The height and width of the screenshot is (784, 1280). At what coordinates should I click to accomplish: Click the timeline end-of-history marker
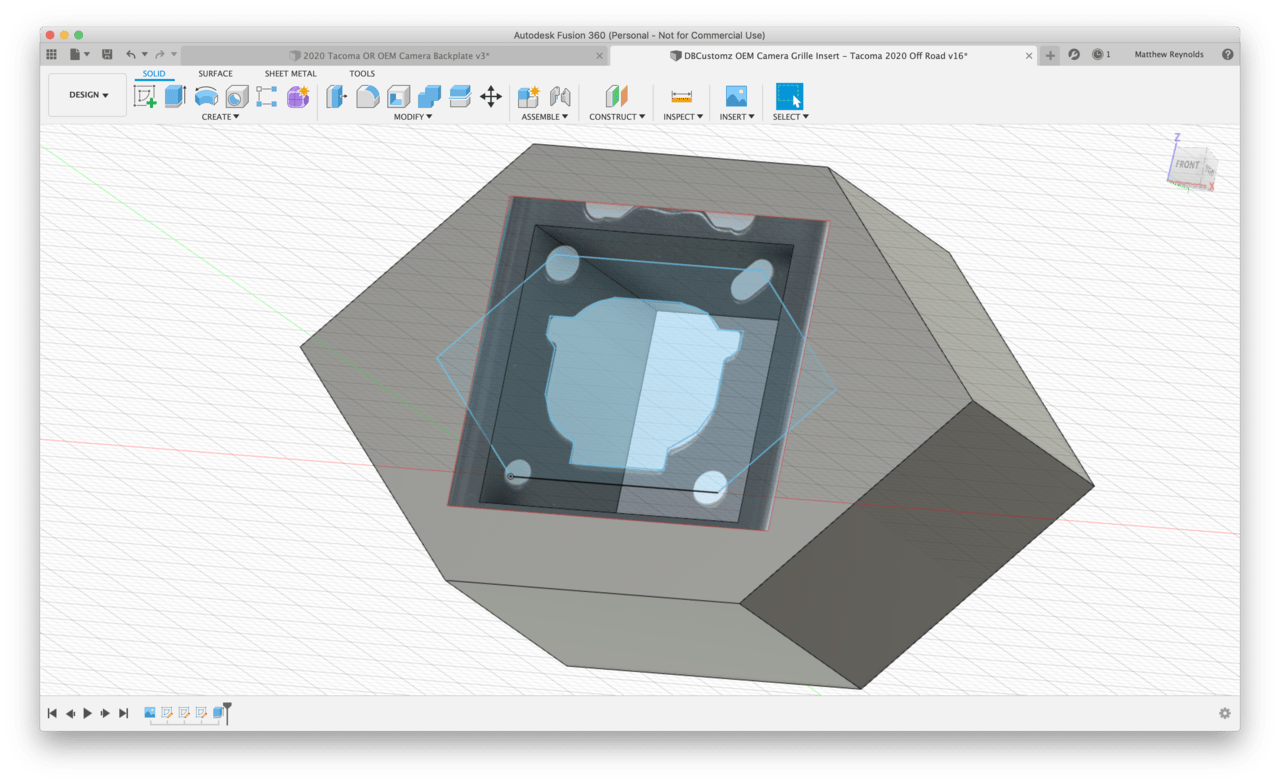coord(227,713)
